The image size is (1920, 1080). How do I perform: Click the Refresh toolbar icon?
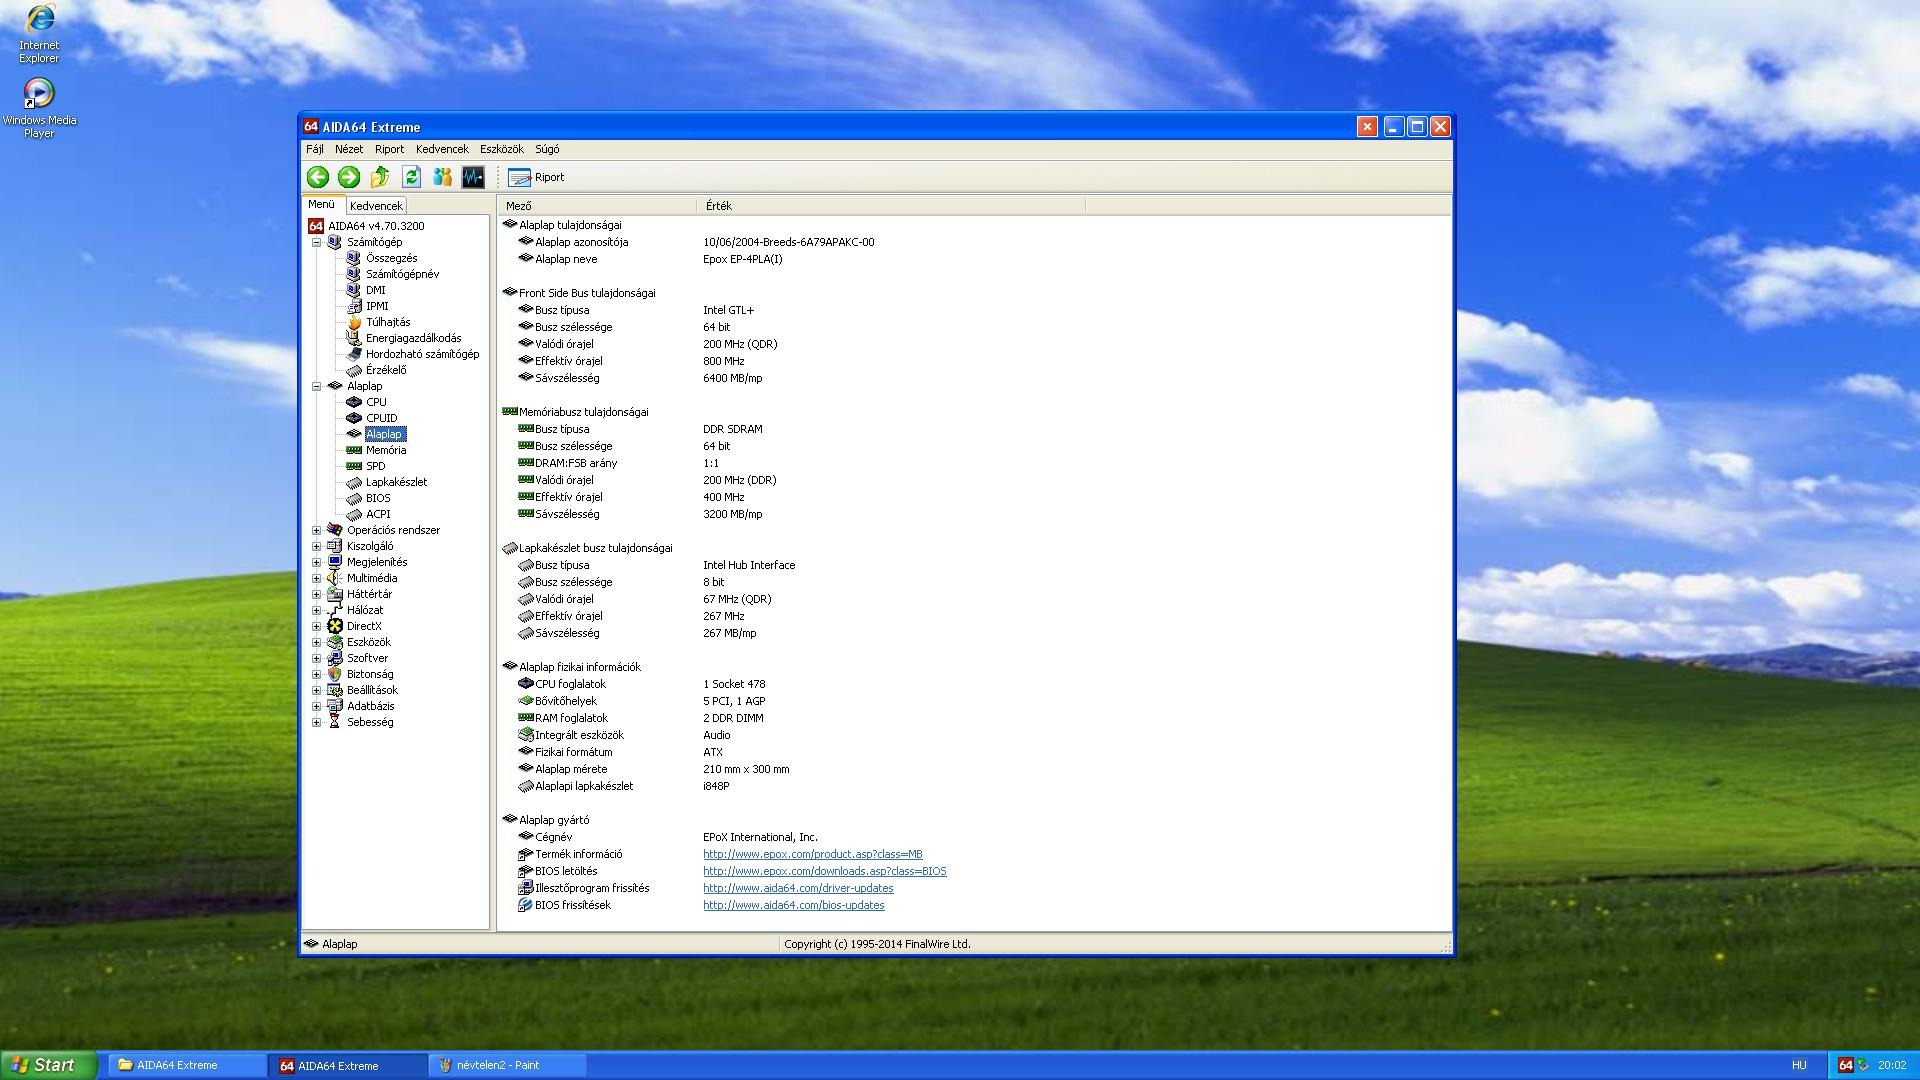411,177
